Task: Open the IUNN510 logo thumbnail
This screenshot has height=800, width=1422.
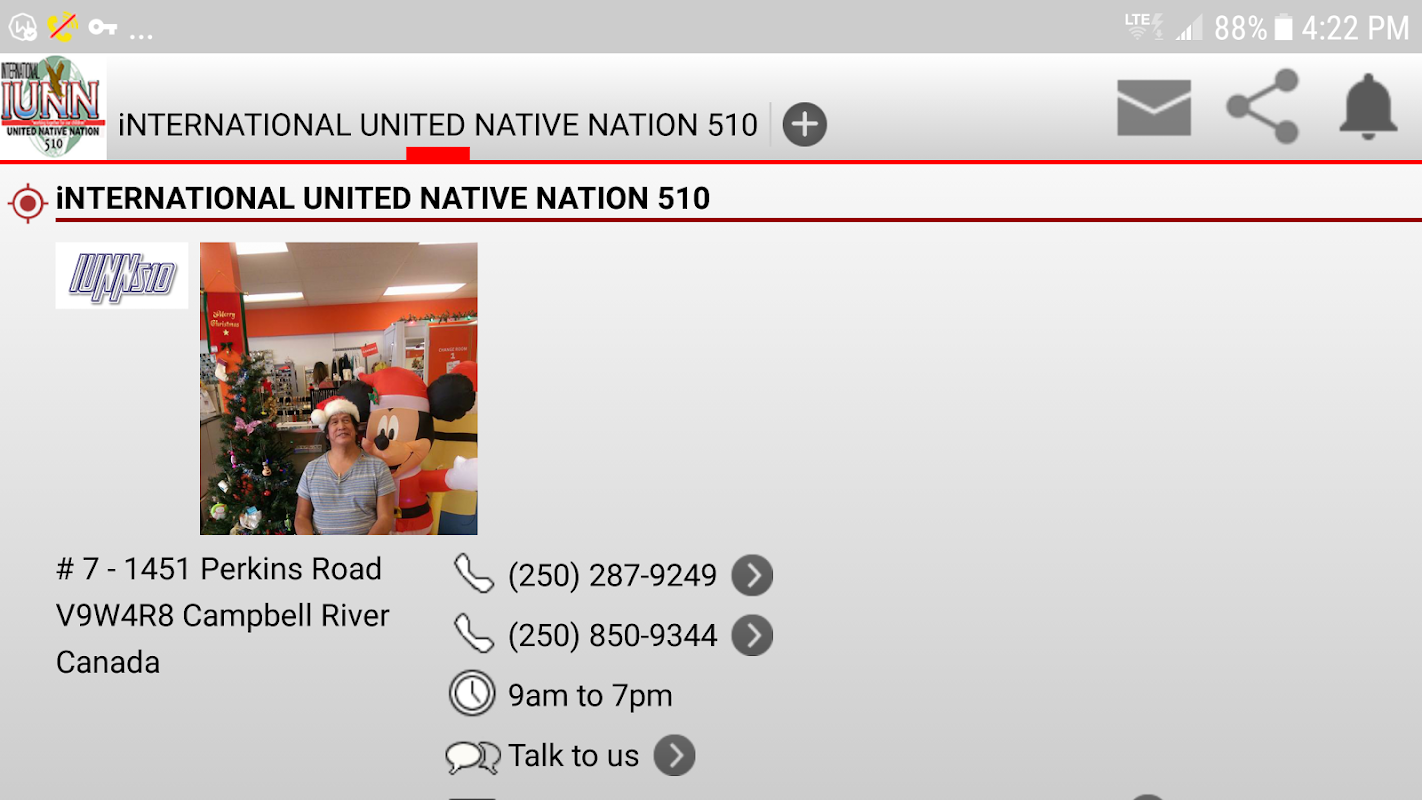Action: click(x=122, y=275)
